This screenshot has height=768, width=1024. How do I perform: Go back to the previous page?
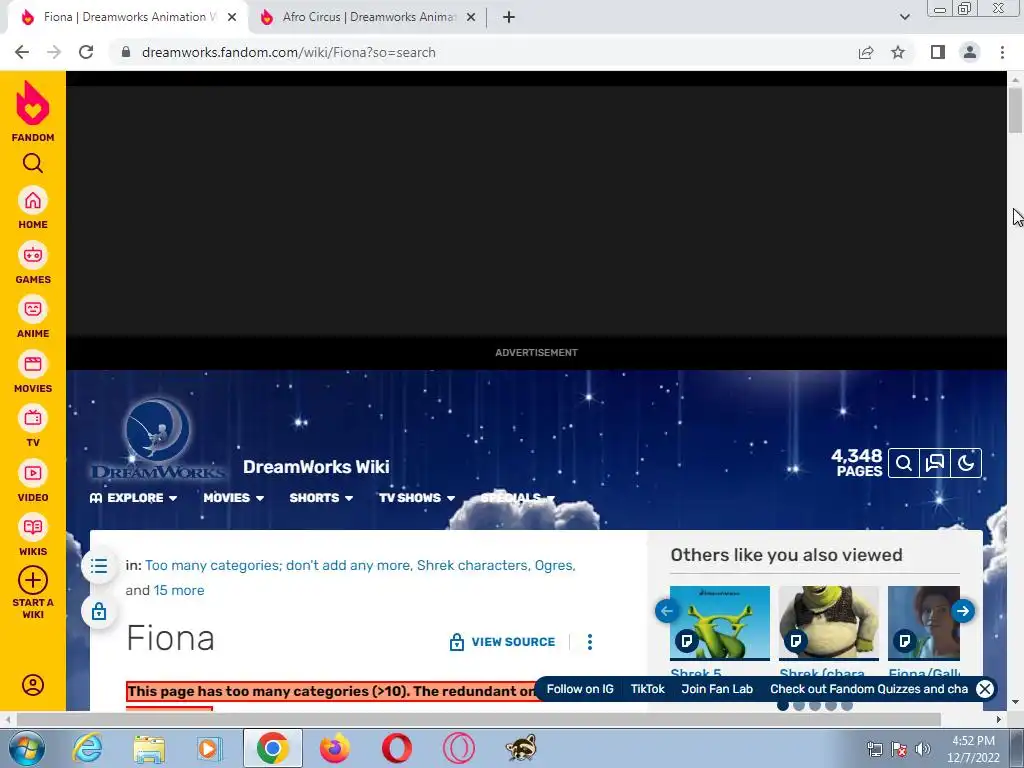(x=22, y=52)
